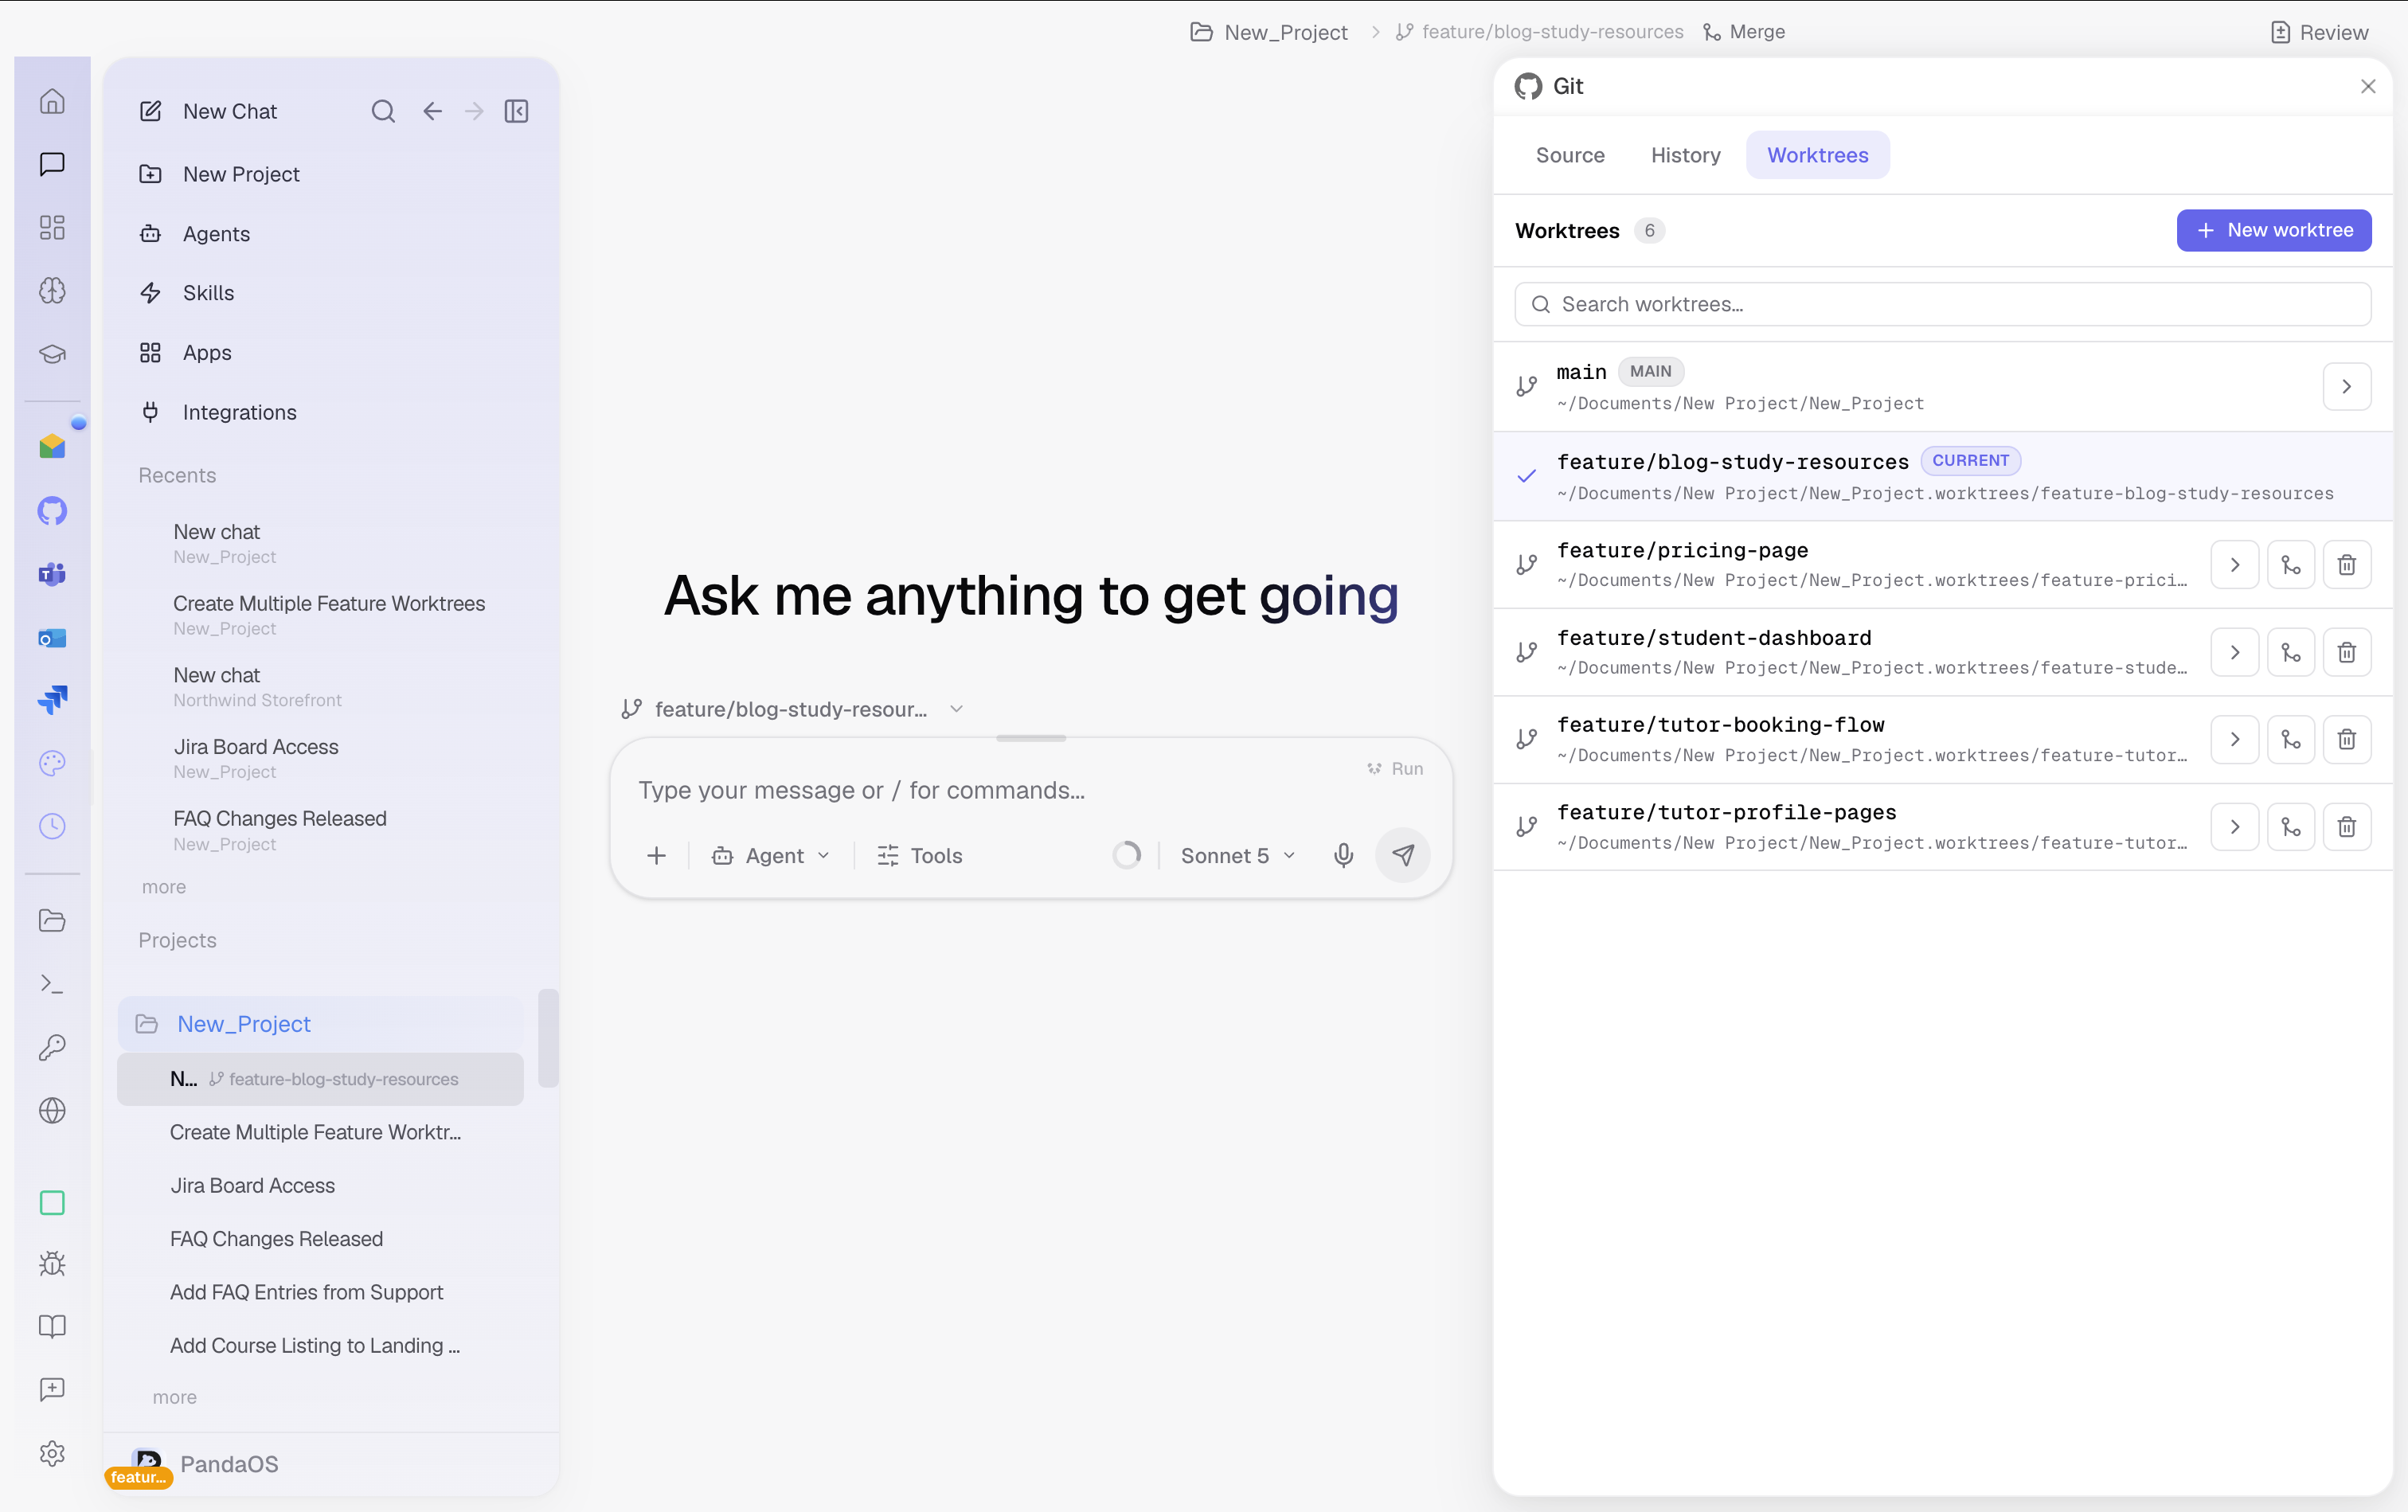Image resolution: width=2408 pixels, height=1512 pixels.
Task: Open the Sonnet 5 model dropdown
Action: point(1238,855)
